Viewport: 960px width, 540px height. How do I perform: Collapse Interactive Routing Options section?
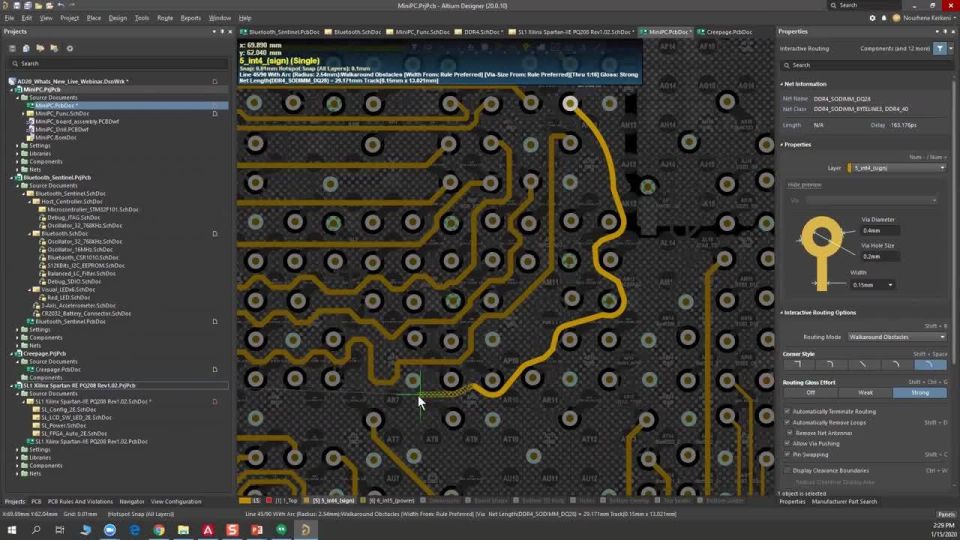(782, 312)
